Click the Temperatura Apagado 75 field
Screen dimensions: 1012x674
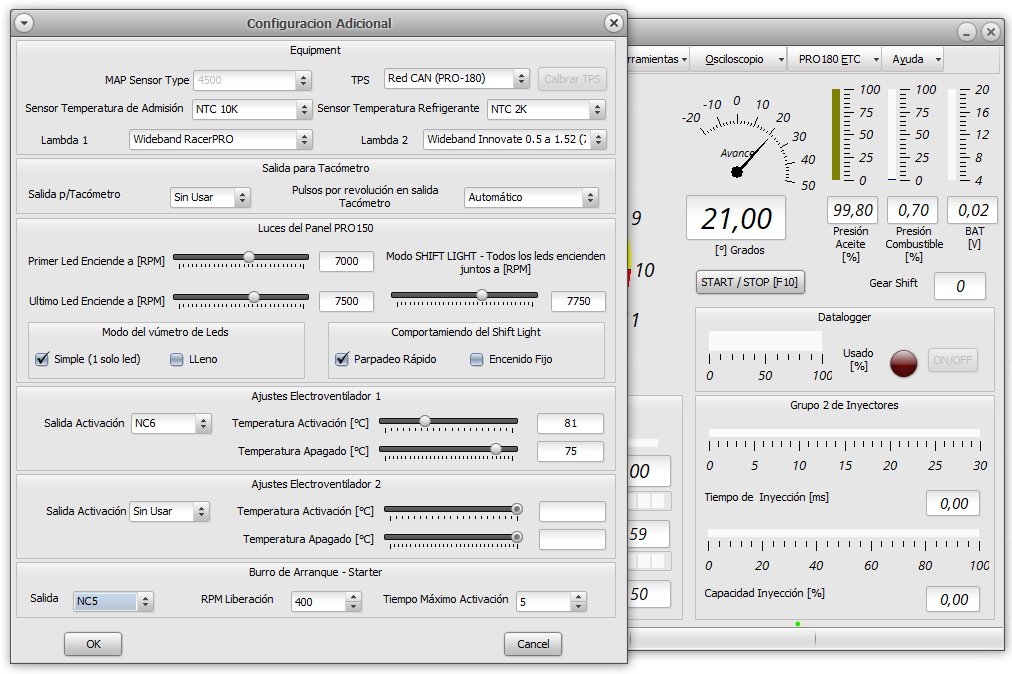pos(571,451)
